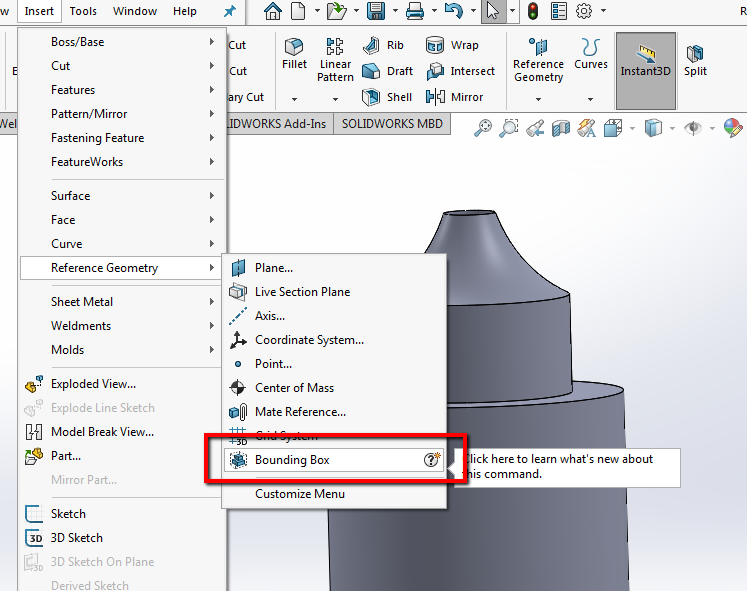Image resolution: width=747 pixels, height=591 pixels.
Task: Choose Plane... from Reference Geometry submenu
Action: point(334,268)
